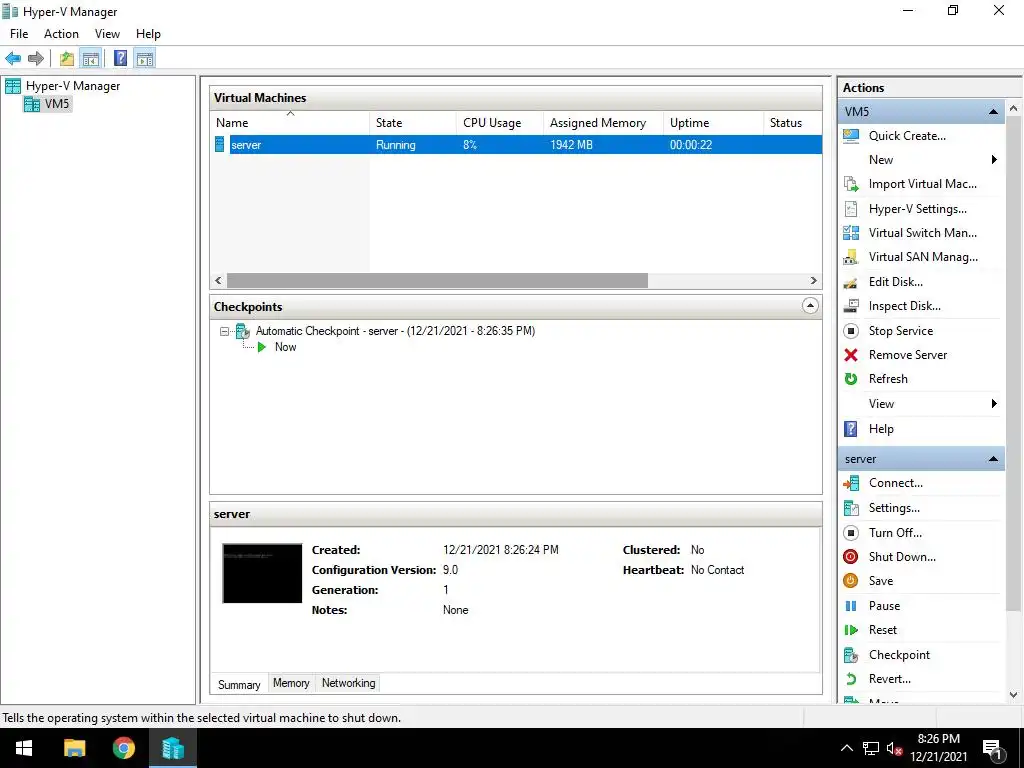Sort by the Status column header

pyautogui.click(x=793, y=123)
